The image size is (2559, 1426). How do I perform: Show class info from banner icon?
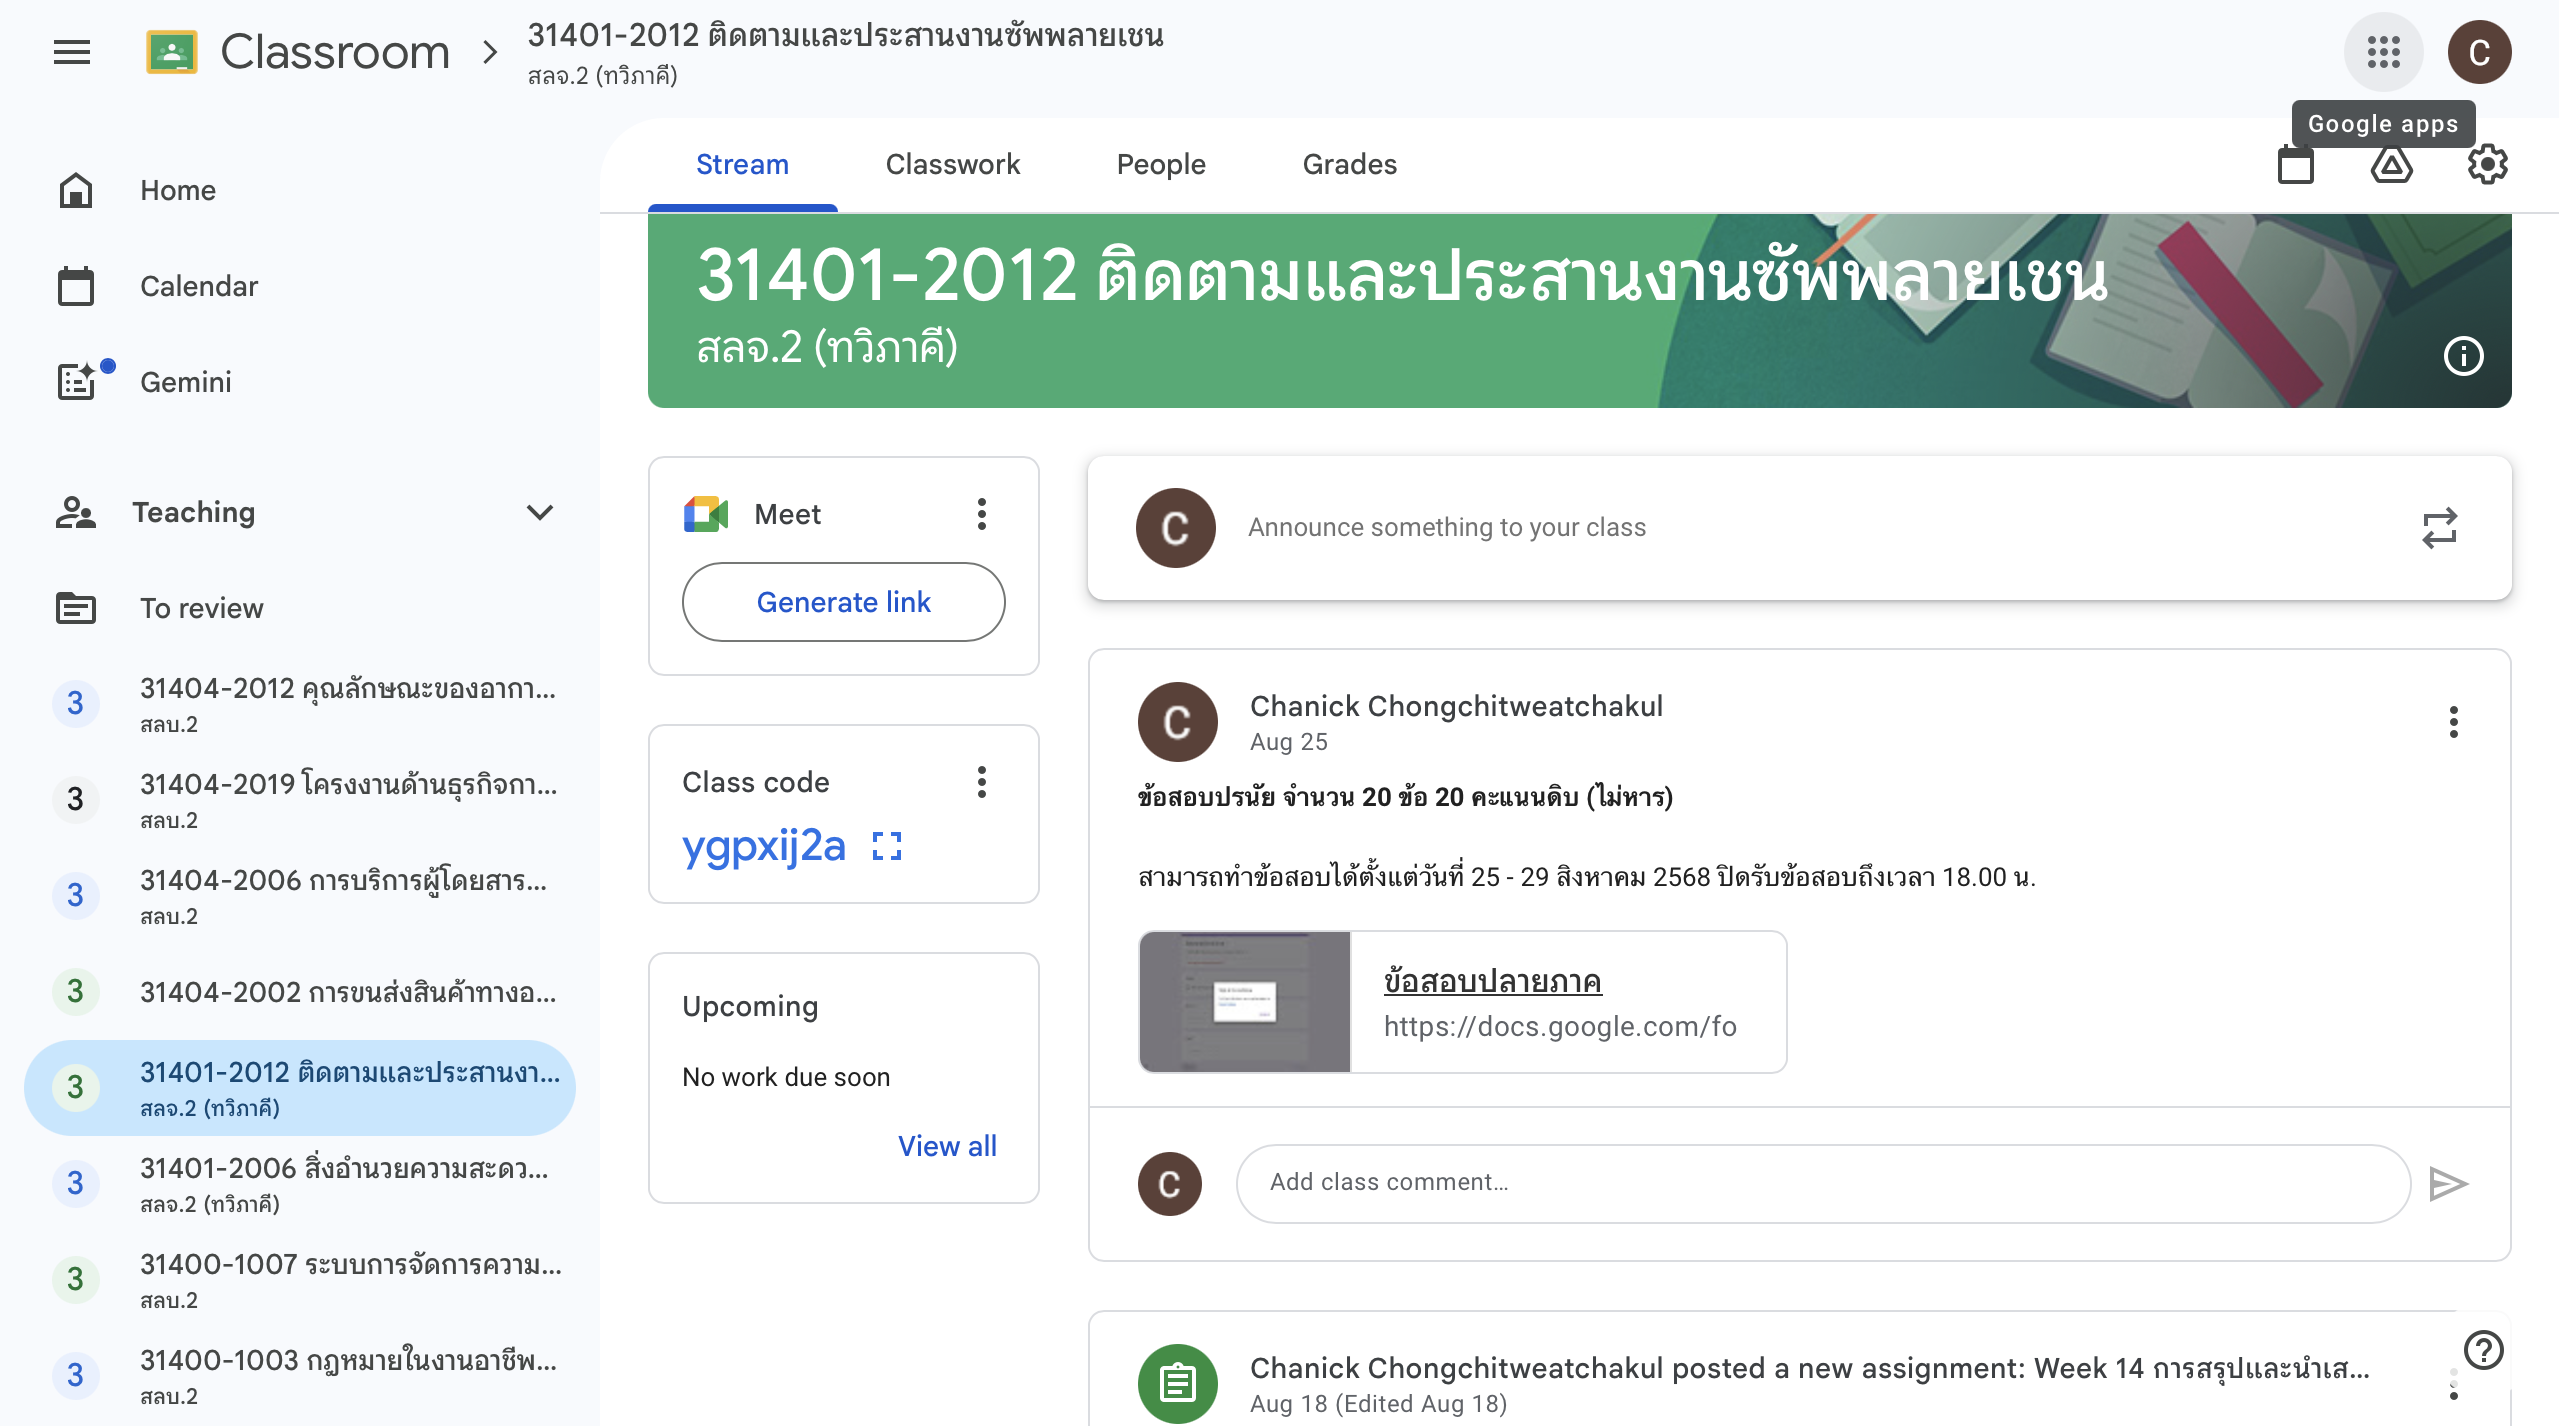[2463, 356]
